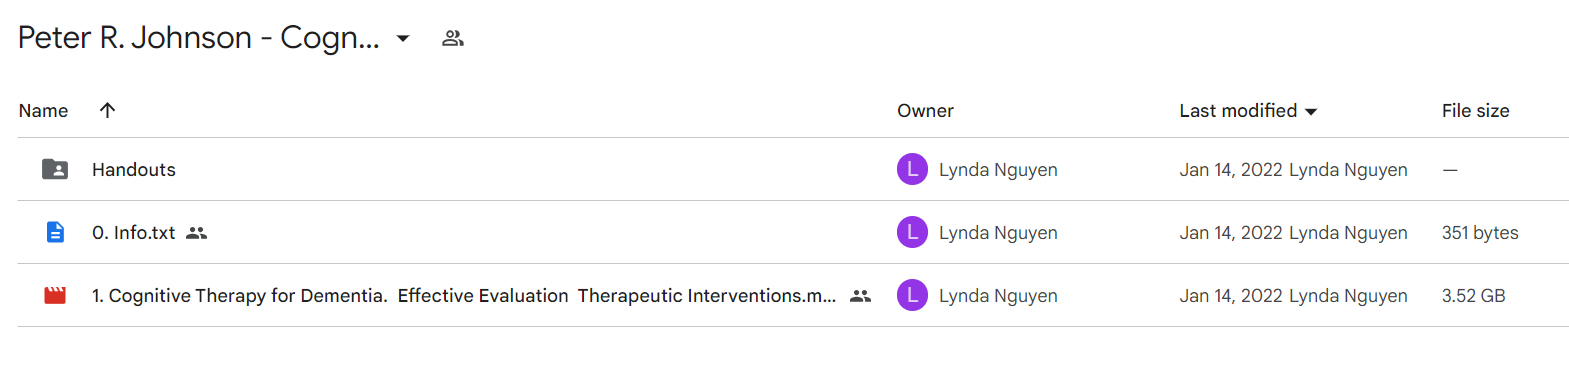Open the Cognitive Therapy for Dementia video file
Screen dimensions: 1569x372
tap(464, 295)
